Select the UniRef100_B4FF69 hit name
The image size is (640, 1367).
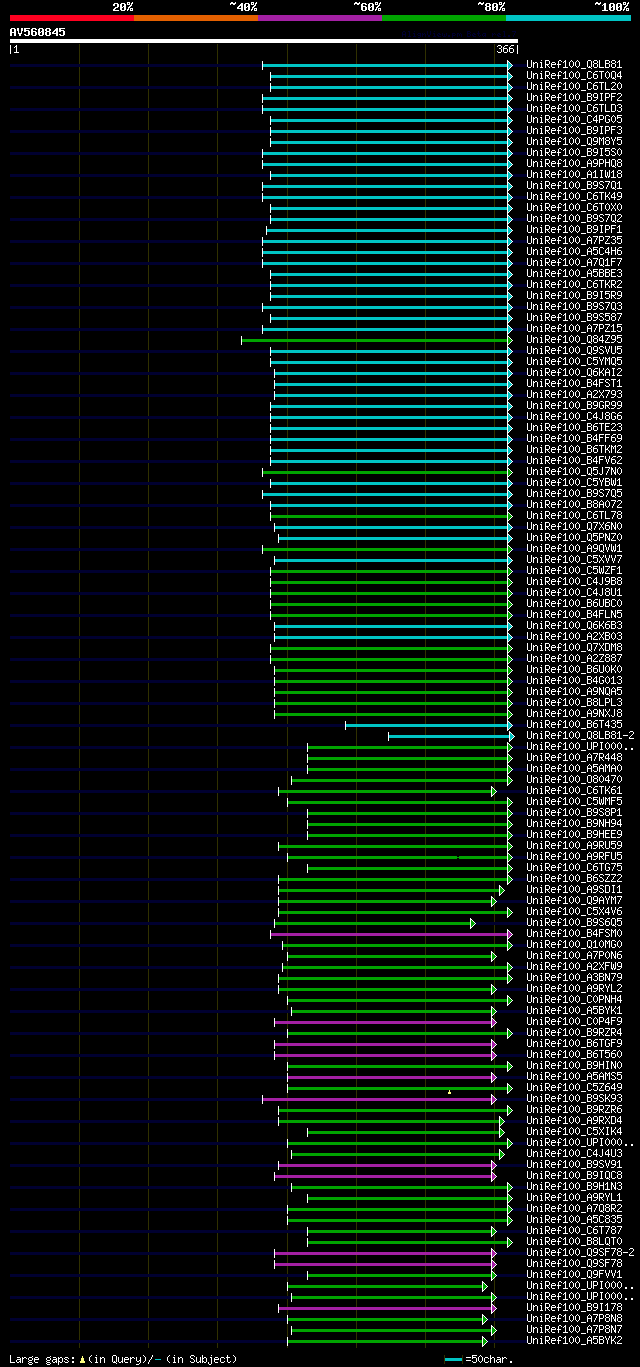[x=574, y=439]
